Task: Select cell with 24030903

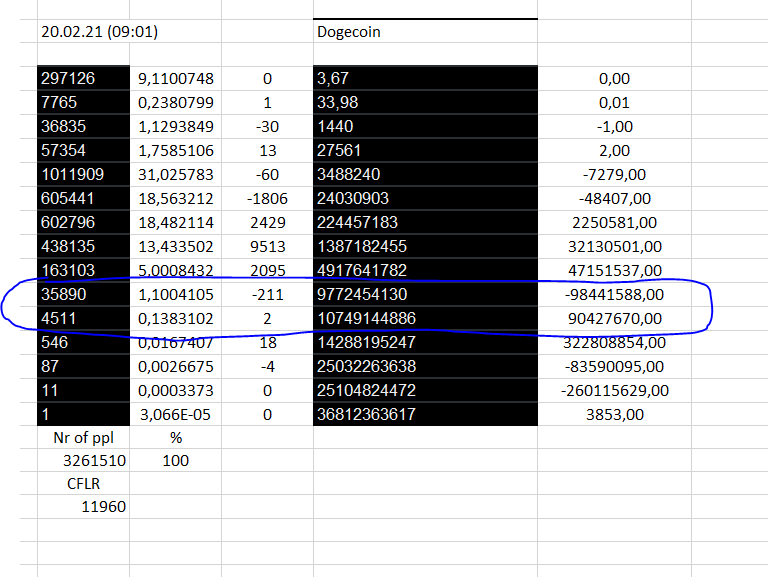Action: click(x=425, y=198)
